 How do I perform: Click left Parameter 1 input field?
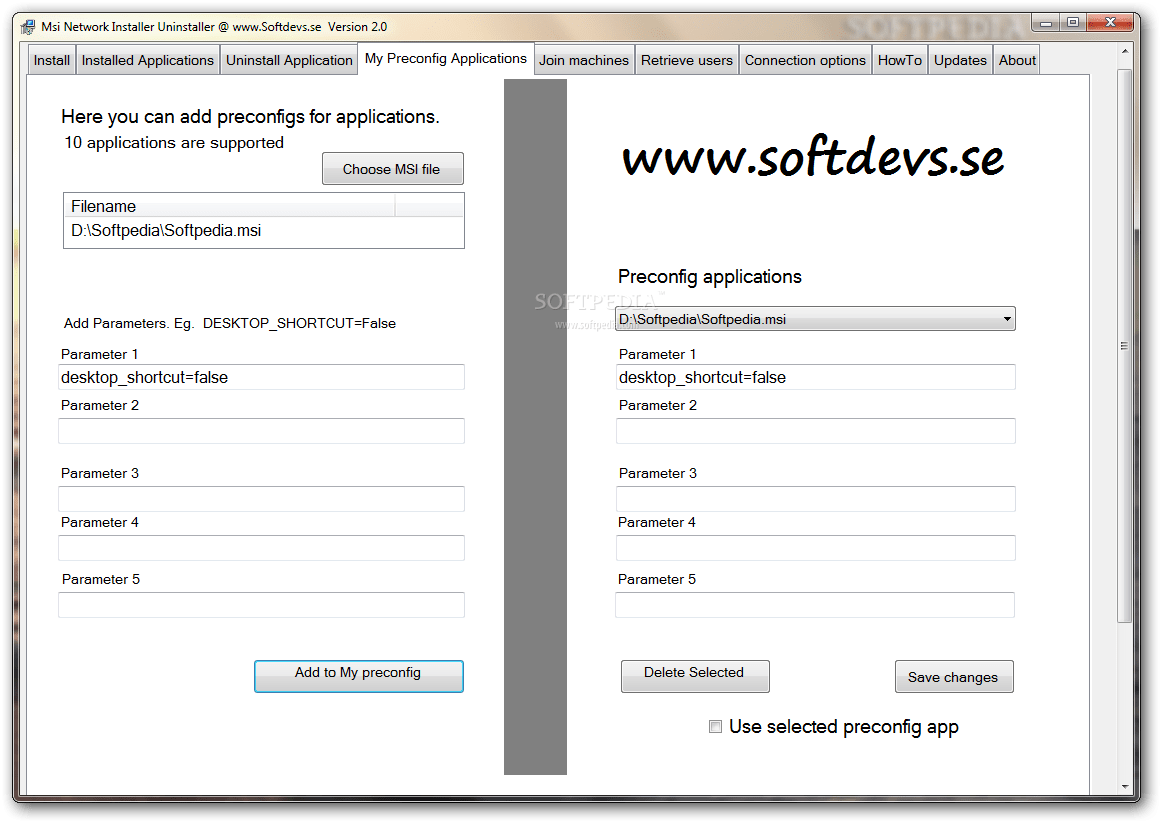[261, 377]
